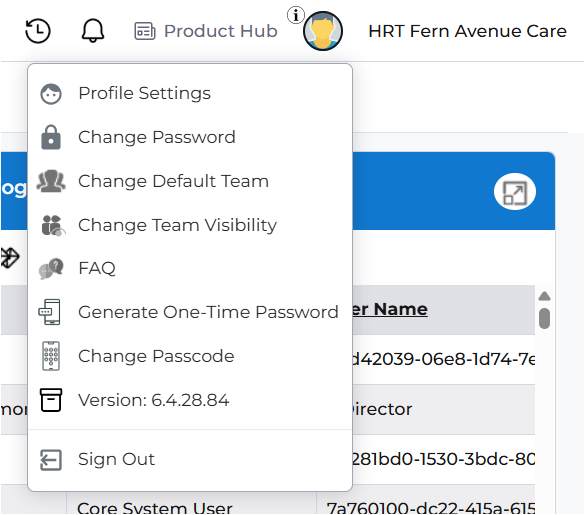Image resolution: width=585 pixels, height=515 pixels.
Task: Click the lock icon for Change Password
Action: pos(51,137)
